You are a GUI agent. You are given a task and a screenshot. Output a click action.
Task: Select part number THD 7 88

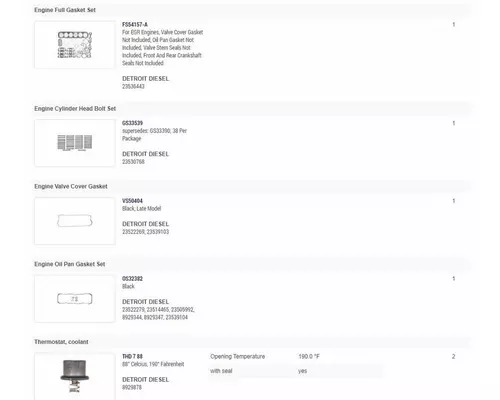pos(132,356)
